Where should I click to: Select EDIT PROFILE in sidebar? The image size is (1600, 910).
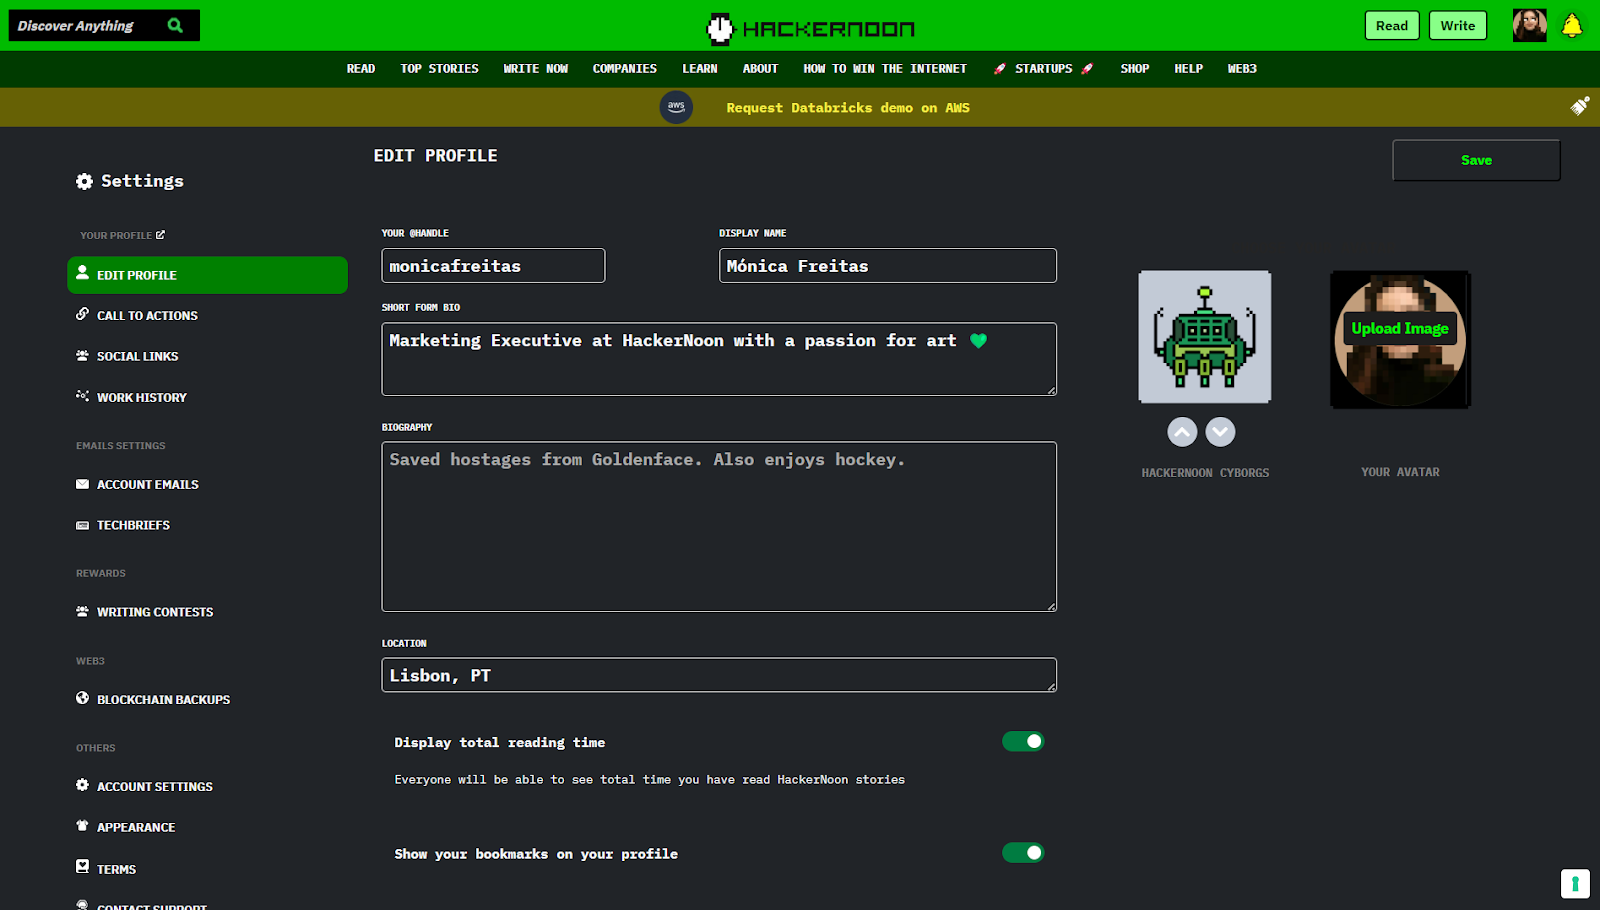coord(207,275)
